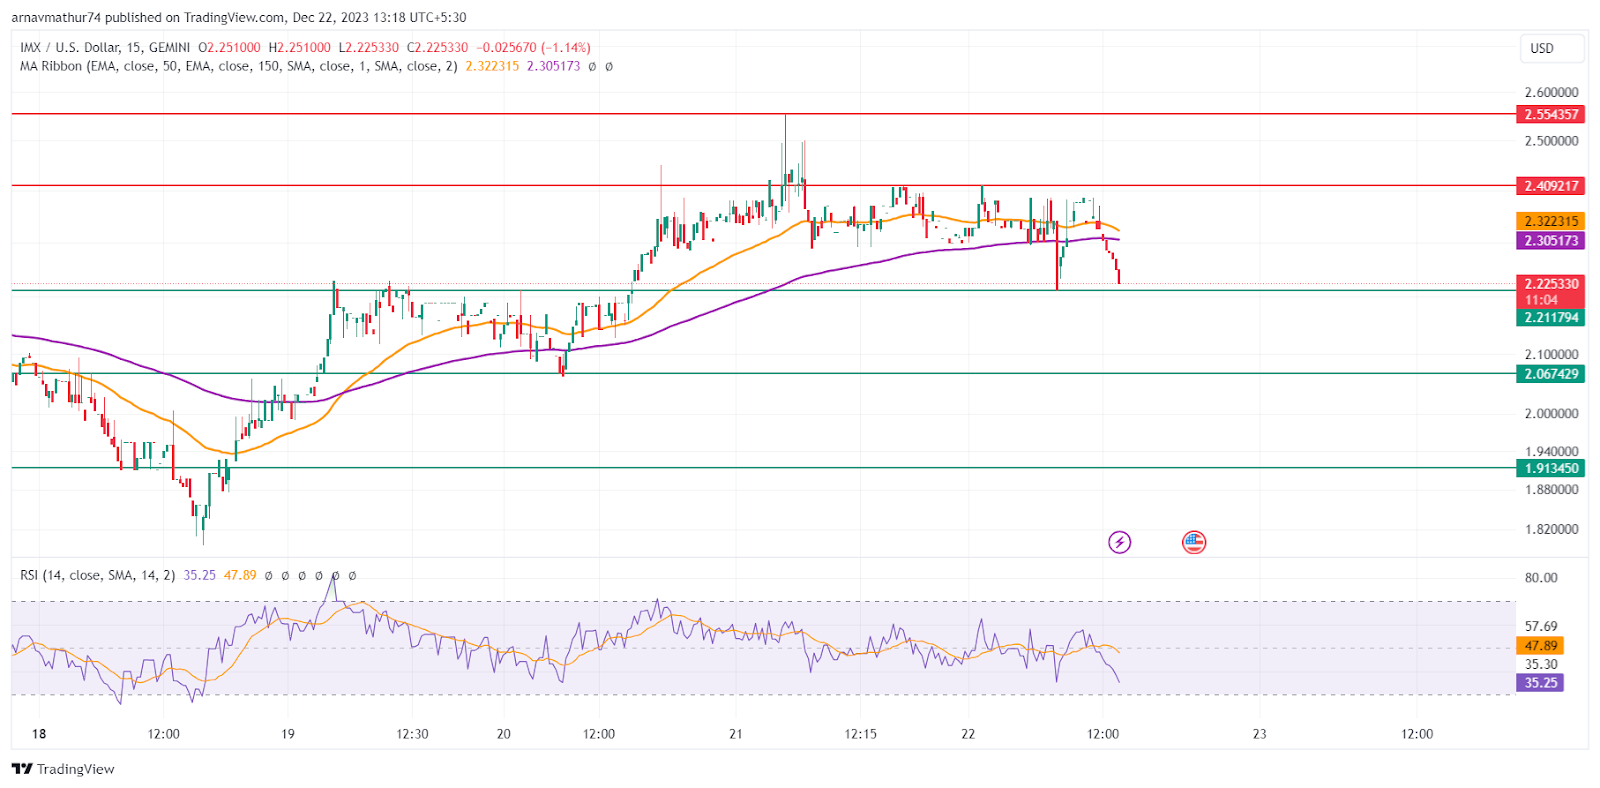Select the current price label 2.225330
The height and width of the screenshot is (788, 1600).
click(x=1550, y=284)
